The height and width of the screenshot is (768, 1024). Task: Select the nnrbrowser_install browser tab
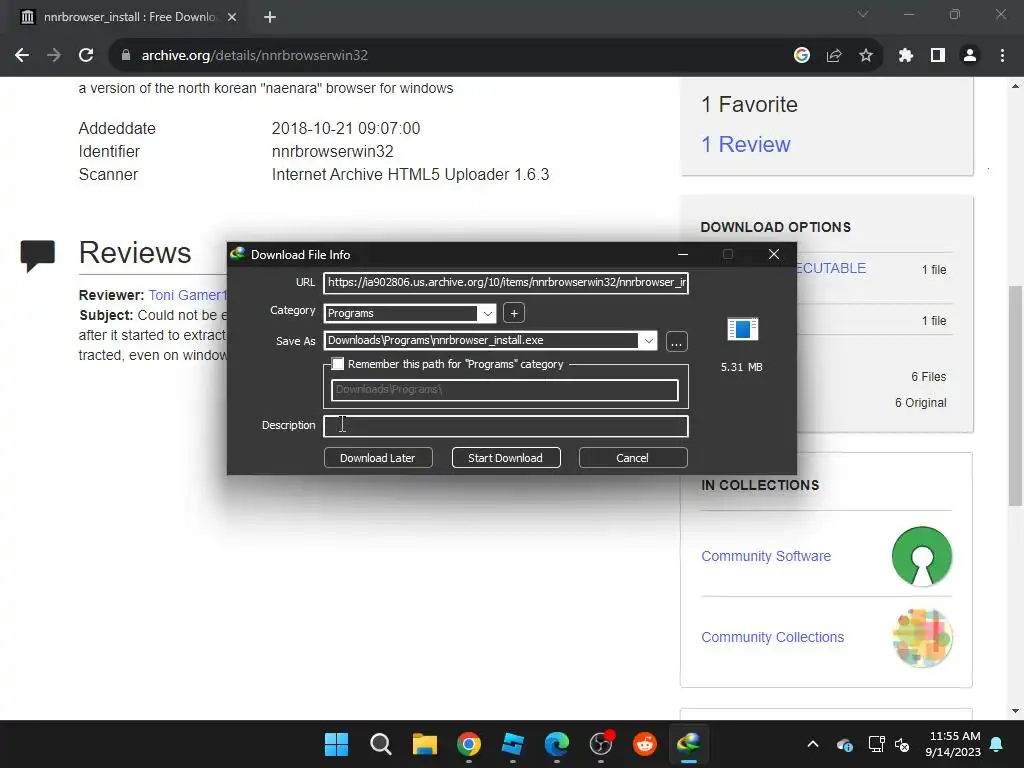click(129, 18)
